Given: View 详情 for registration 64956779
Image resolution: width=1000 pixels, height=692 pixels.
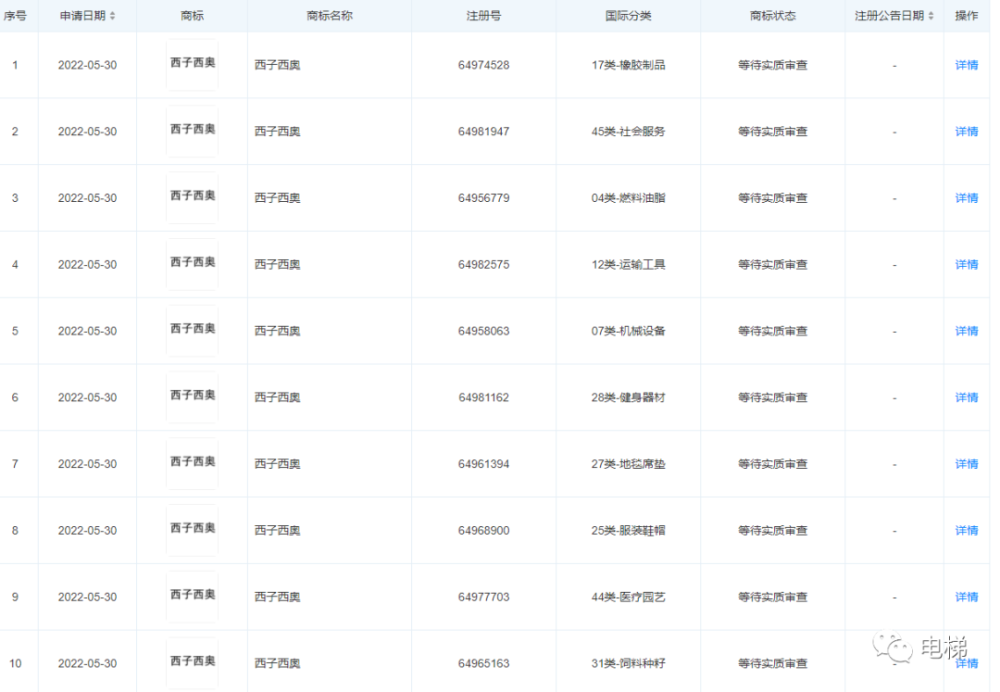Looking at the screenshot, I should 966,198.
